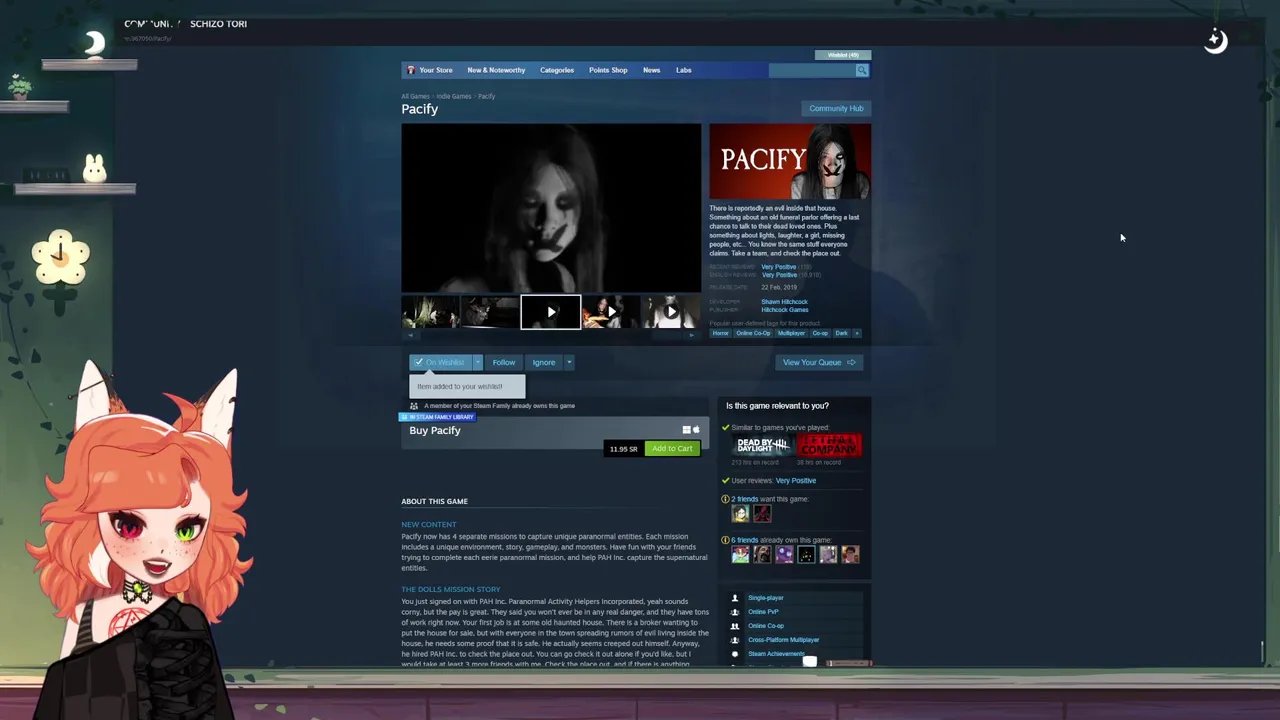Open the Categories menu

tap(557, 70)
